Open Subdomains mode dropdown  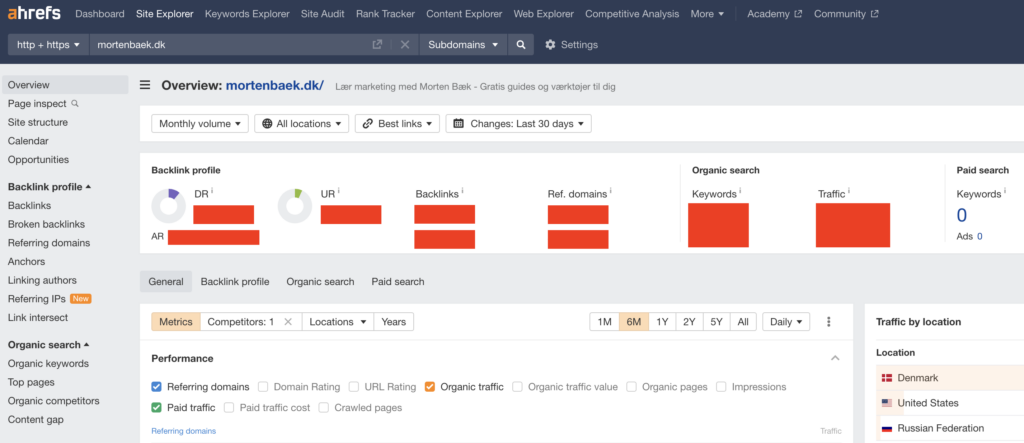(x=464, y=44)
